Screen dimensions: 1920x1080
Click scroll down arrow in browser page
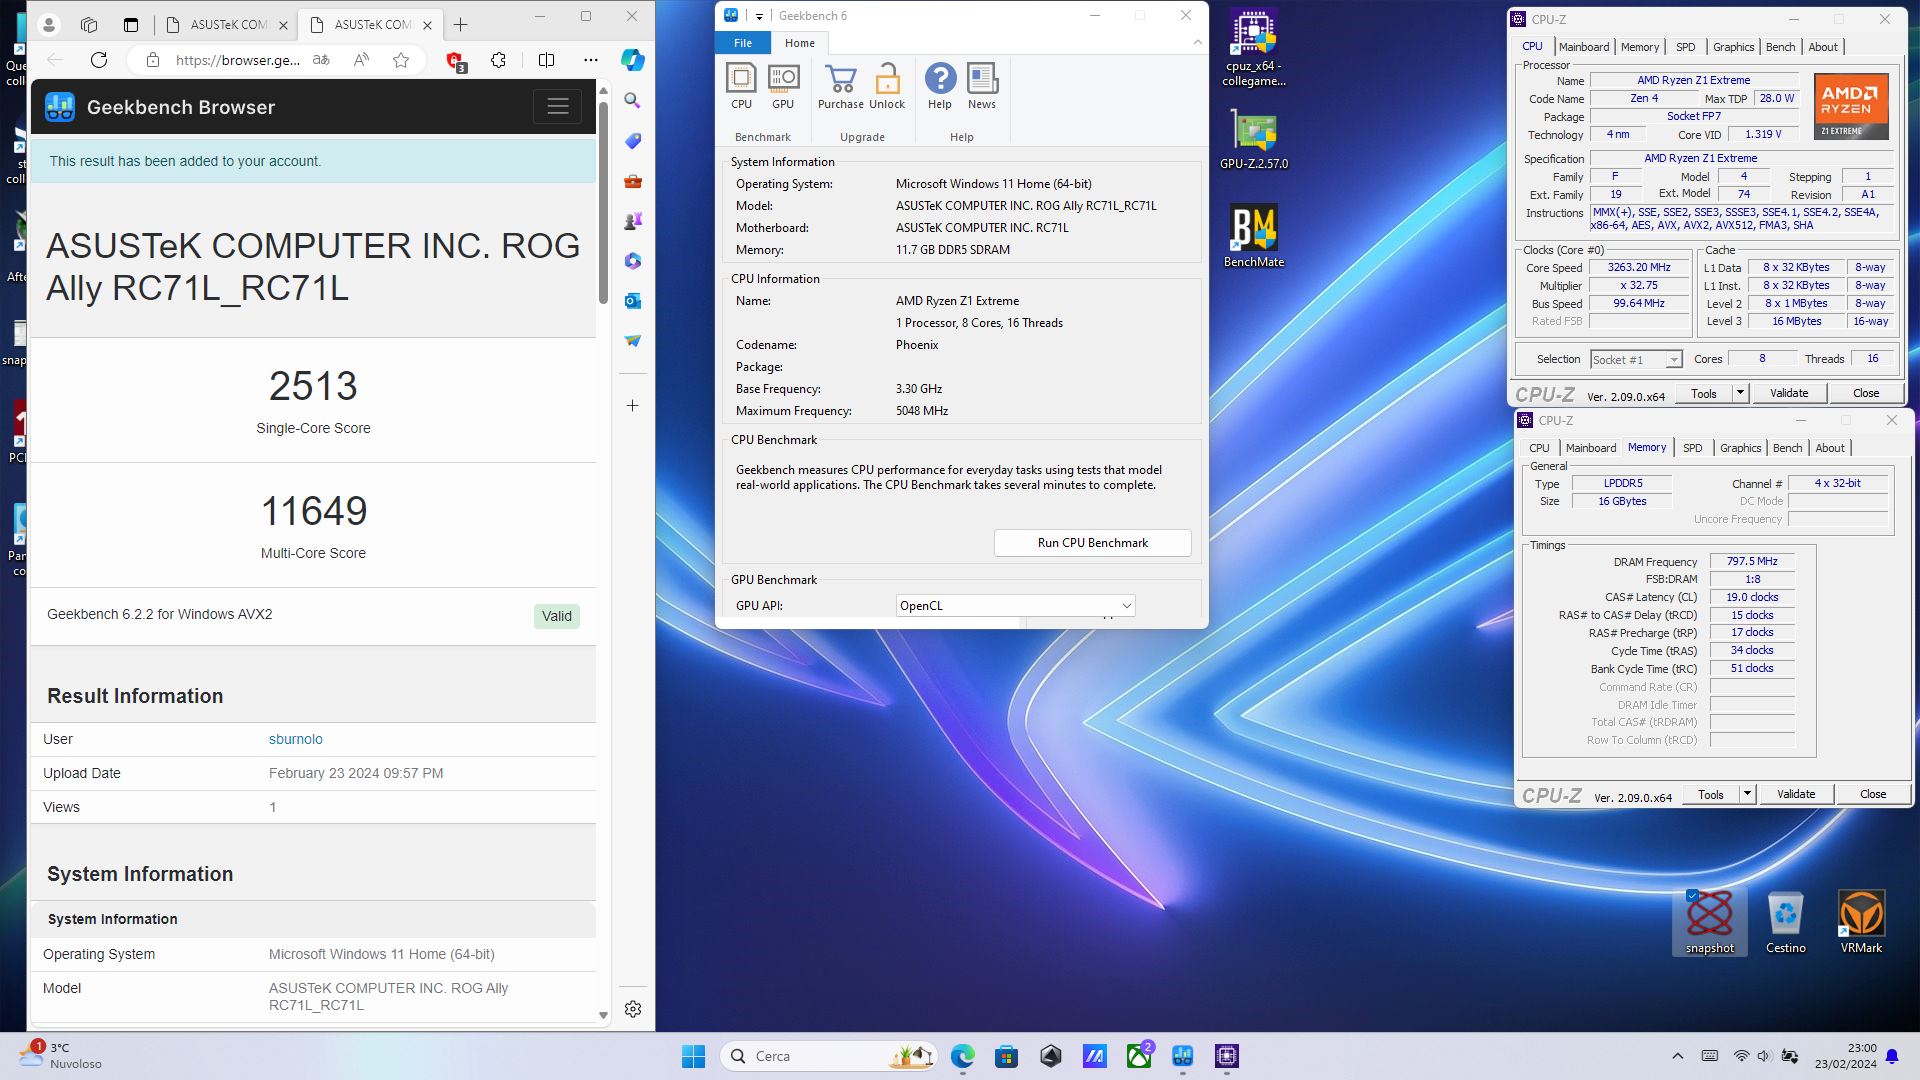pyautogui.click(x=603, y=1015)
